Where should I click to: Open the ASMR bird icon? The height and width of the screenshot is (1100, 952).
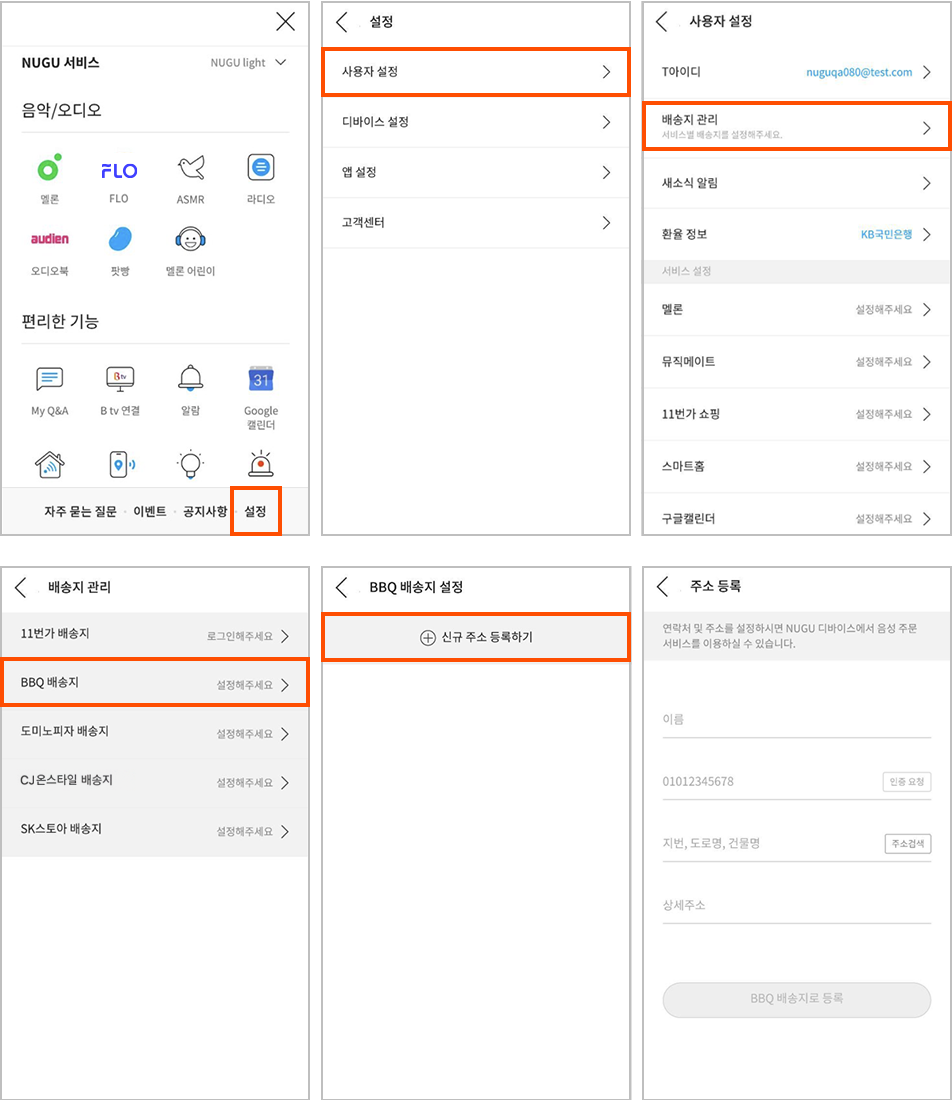tap(191, 168)
